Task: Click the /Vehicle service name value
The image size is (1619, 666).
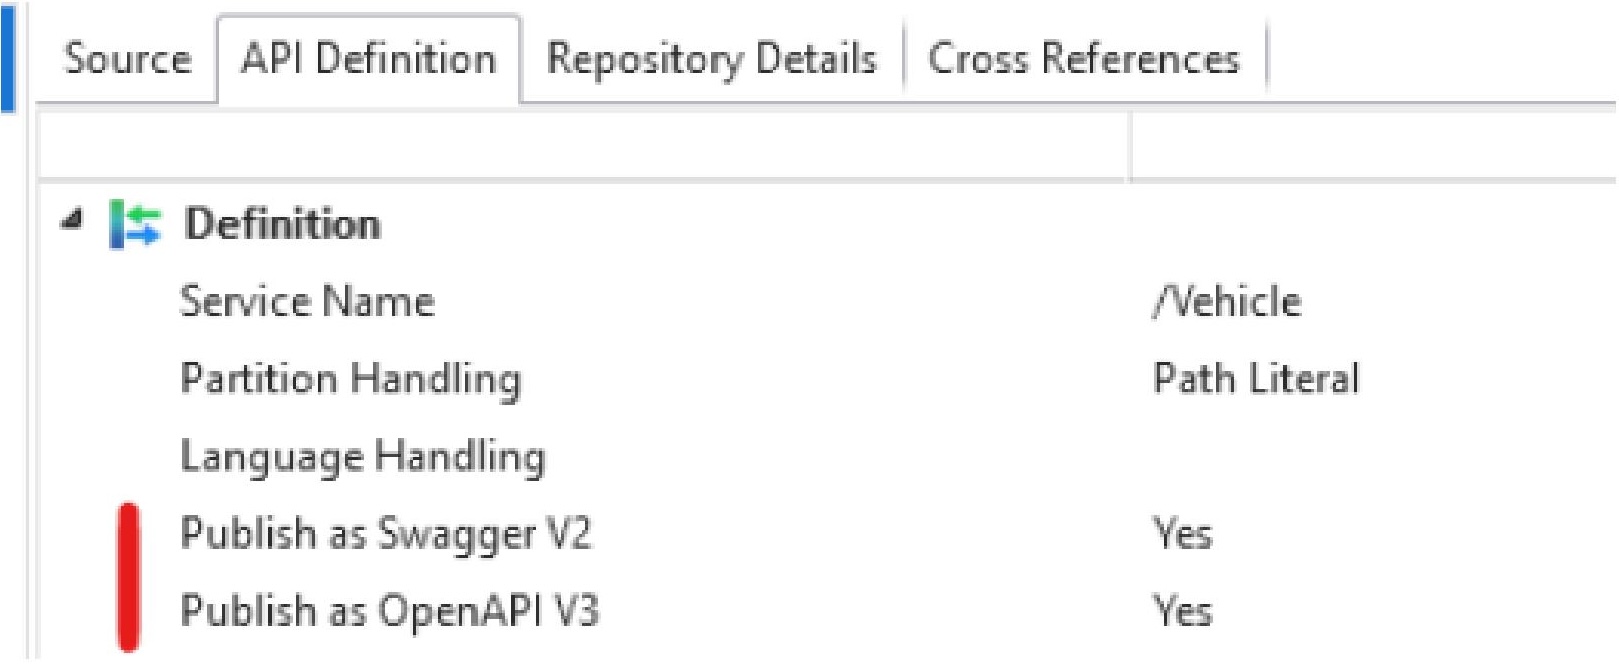Action: tap(1228, 302)
